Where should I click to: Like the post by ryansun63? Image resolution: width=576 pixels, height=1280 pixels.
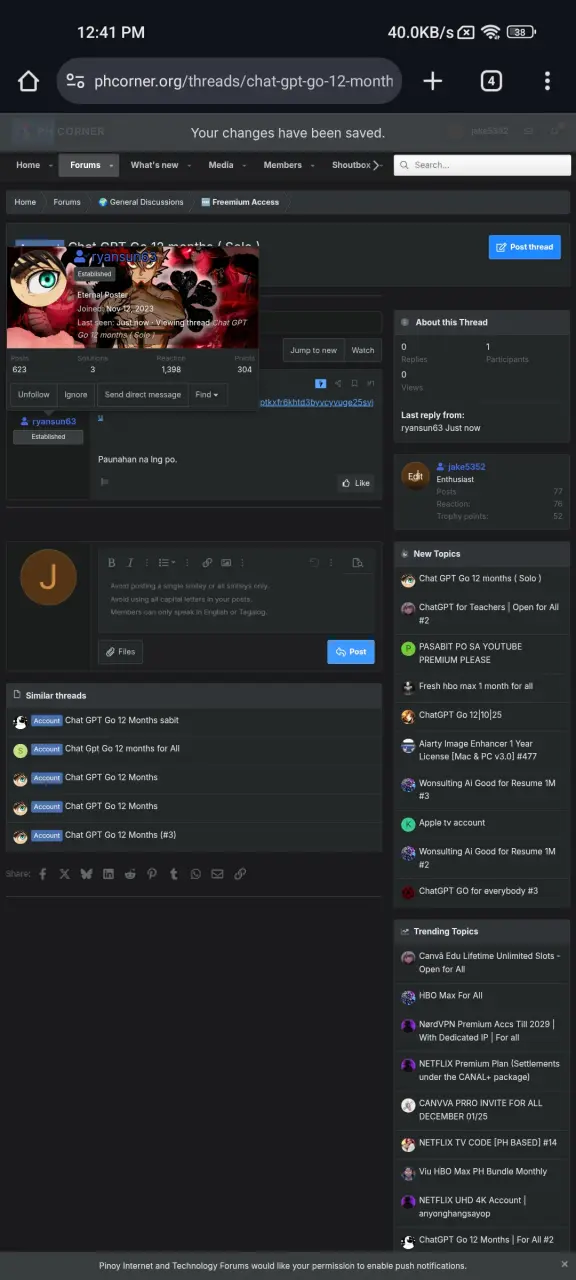point(355,483)
